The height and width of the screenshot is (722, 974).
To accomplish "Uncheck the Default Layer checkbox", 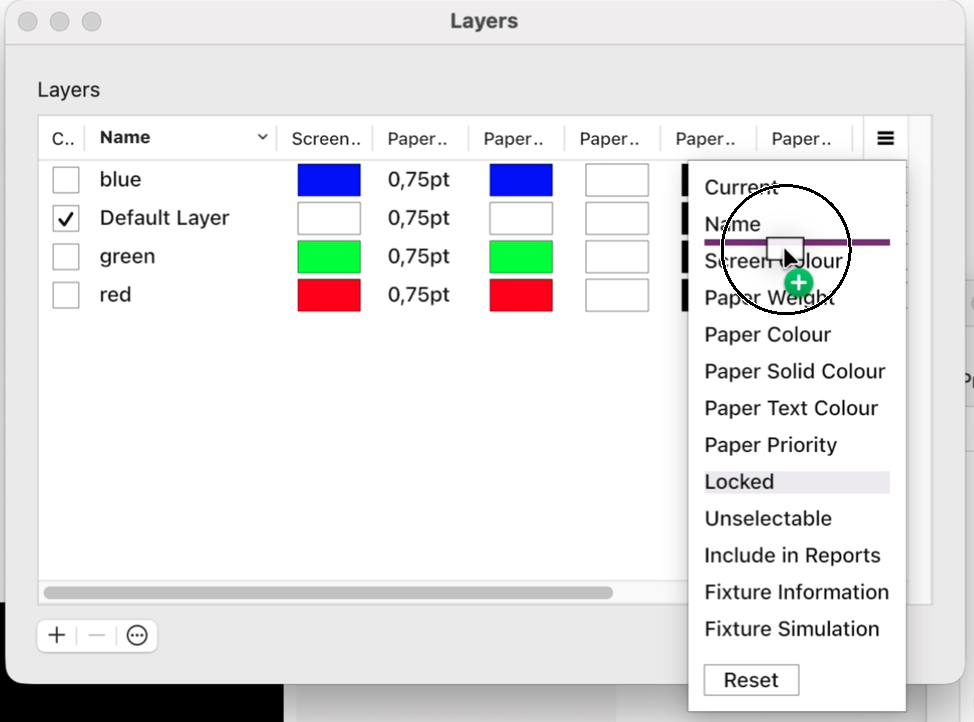I will pos(65,217).
